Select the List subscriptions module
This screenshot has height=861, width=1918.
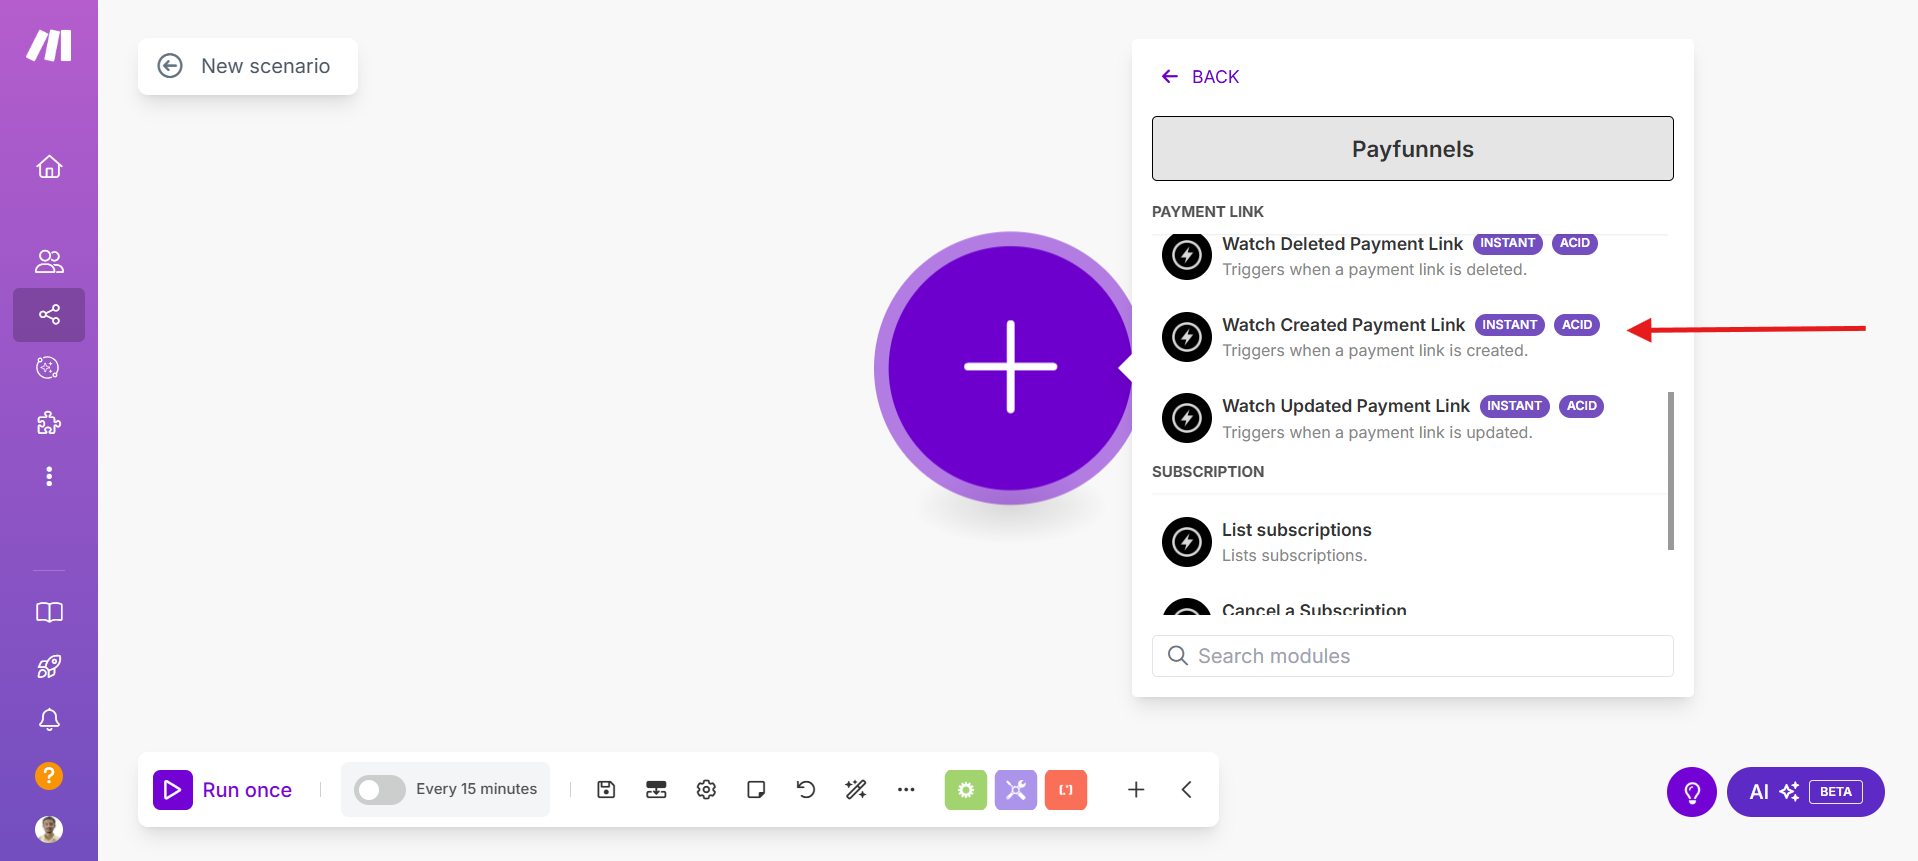pyautogui.click(x=1412, y=542)
